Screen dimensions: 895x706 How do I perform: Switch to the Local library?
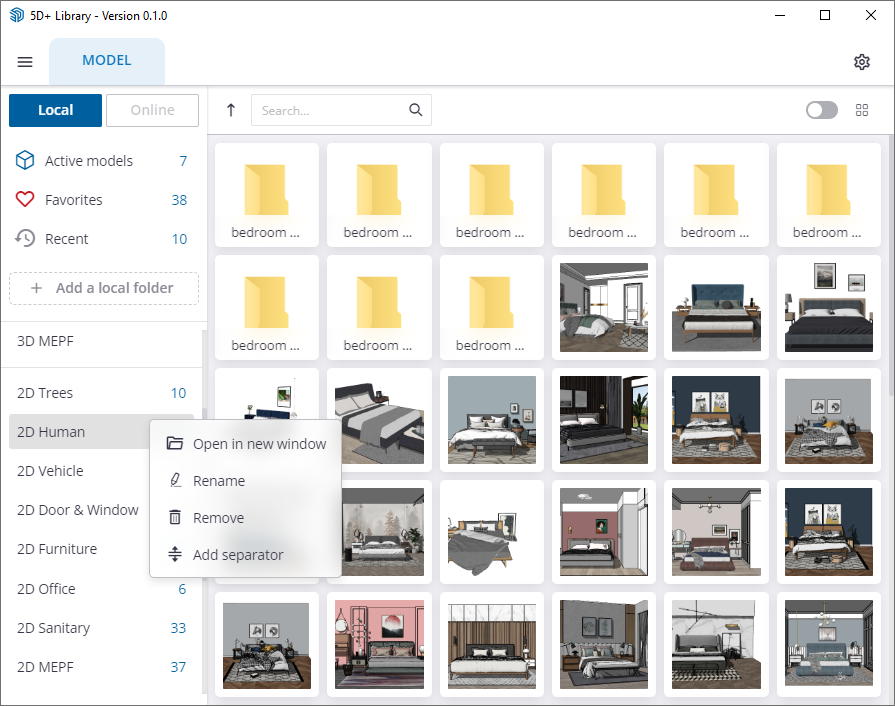tap(55, 110)
